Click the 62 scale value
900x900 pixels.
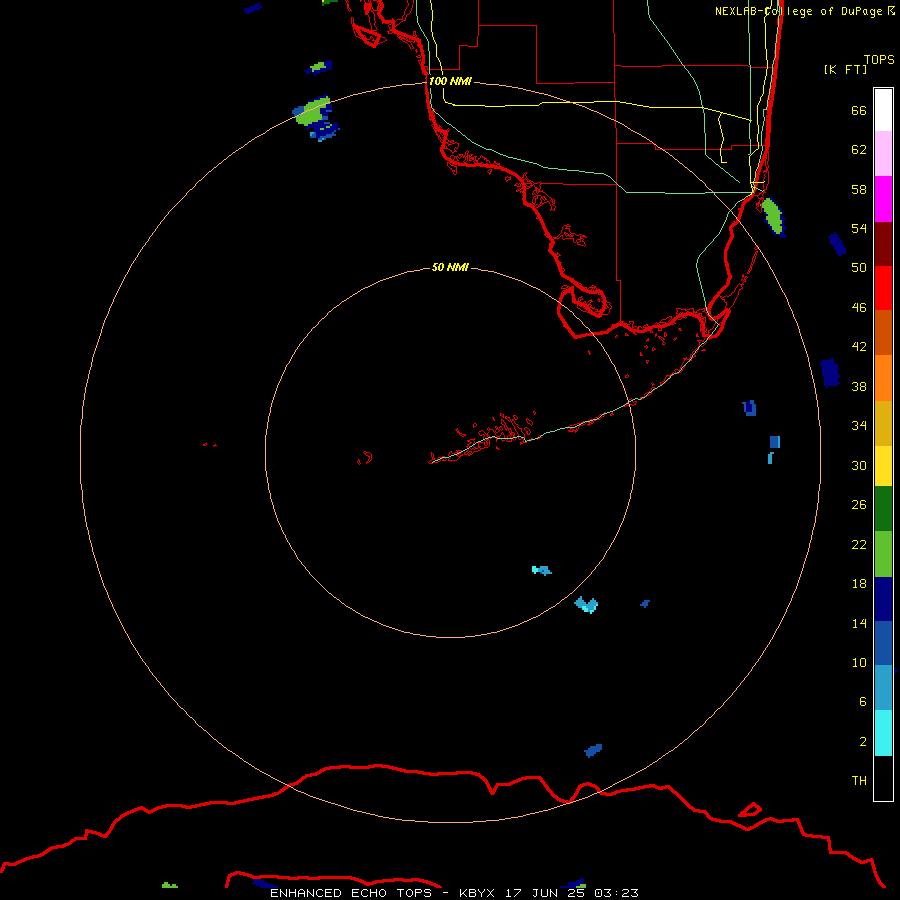click(x=859, y=149)
